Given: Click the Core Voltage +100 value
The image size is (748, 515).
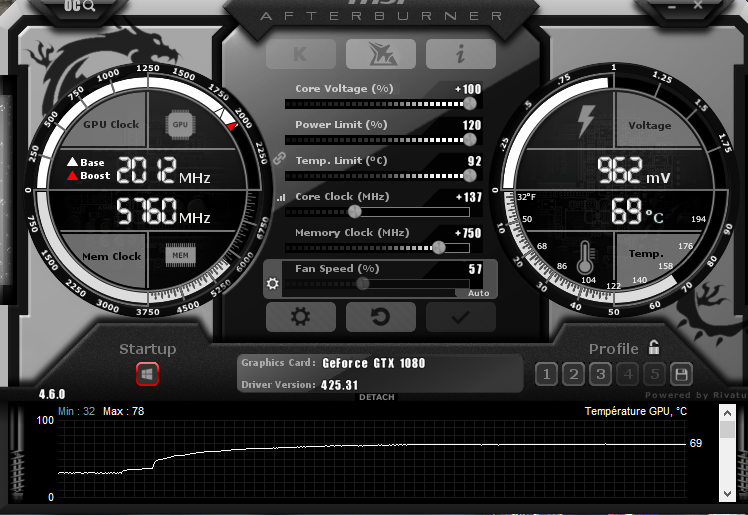Looking at the screenshot, I should click(468, 89).
